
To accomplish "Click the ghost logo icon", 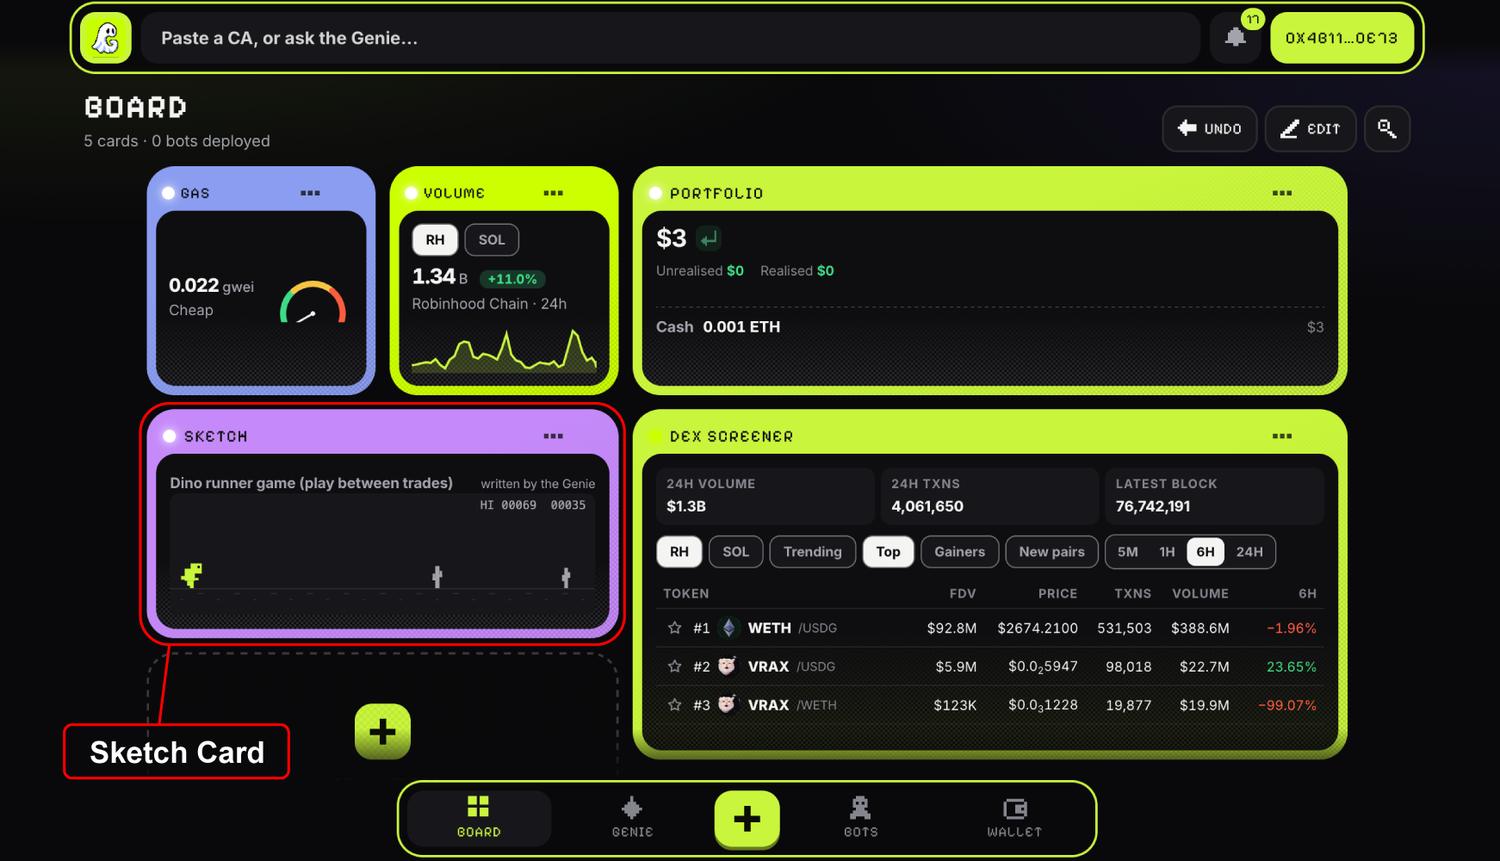I will click(x=105, y=38).
